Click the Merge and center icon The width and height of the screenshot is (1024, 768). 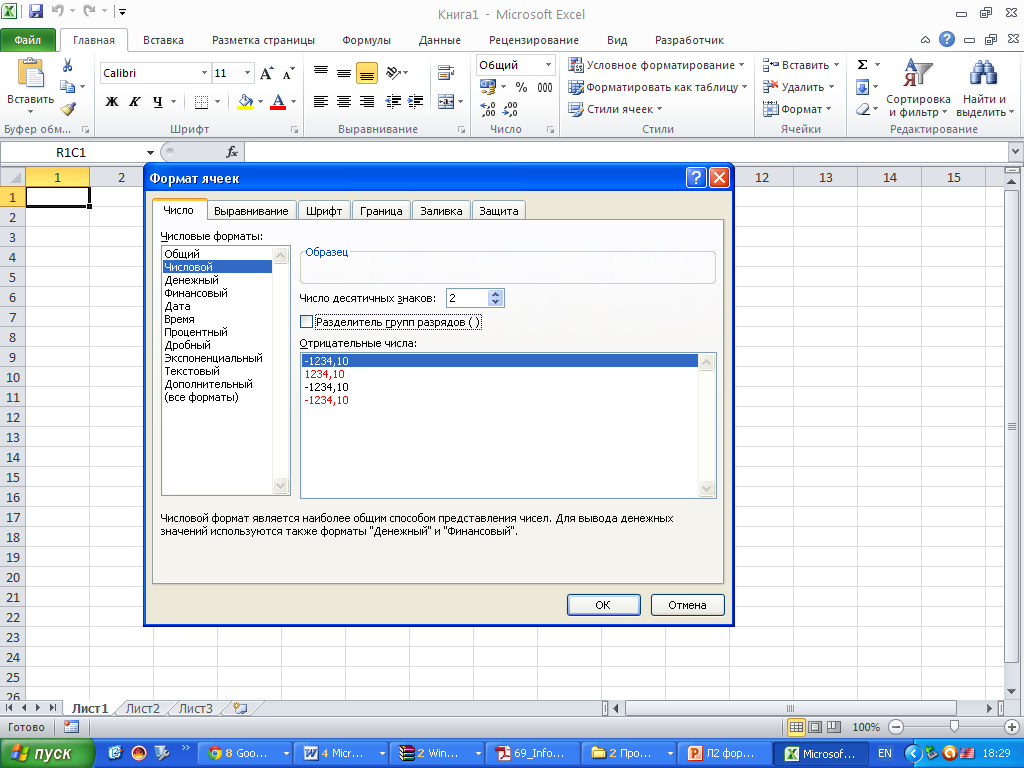click(445, 101)
